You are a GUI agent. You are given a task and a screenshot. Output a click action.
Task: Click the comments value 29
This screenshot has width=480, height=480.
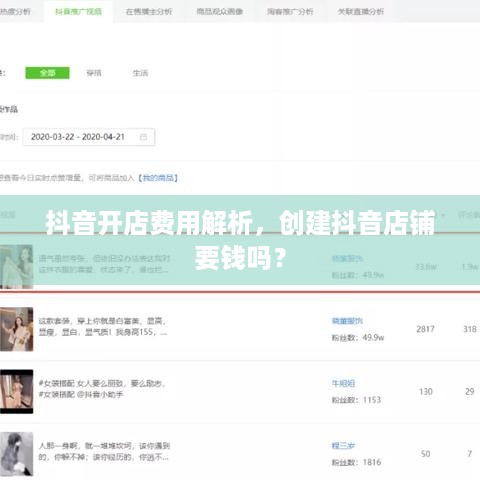point(470,392)
